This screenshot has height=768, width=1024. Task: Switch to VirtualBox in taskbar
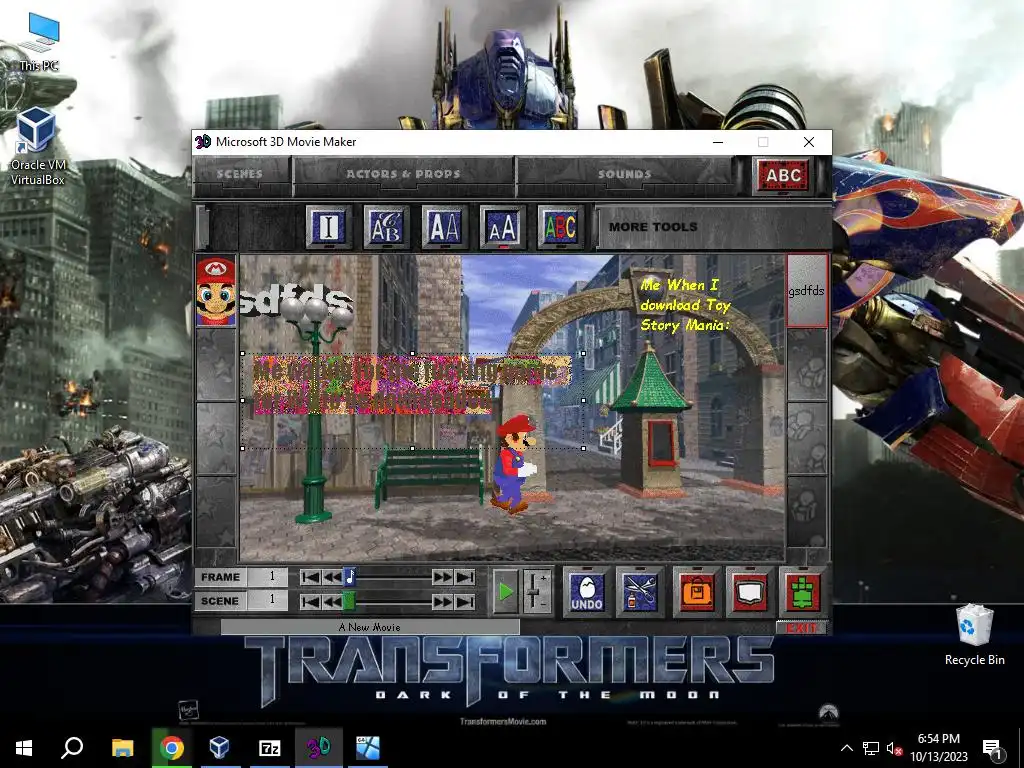pos(220,748)
